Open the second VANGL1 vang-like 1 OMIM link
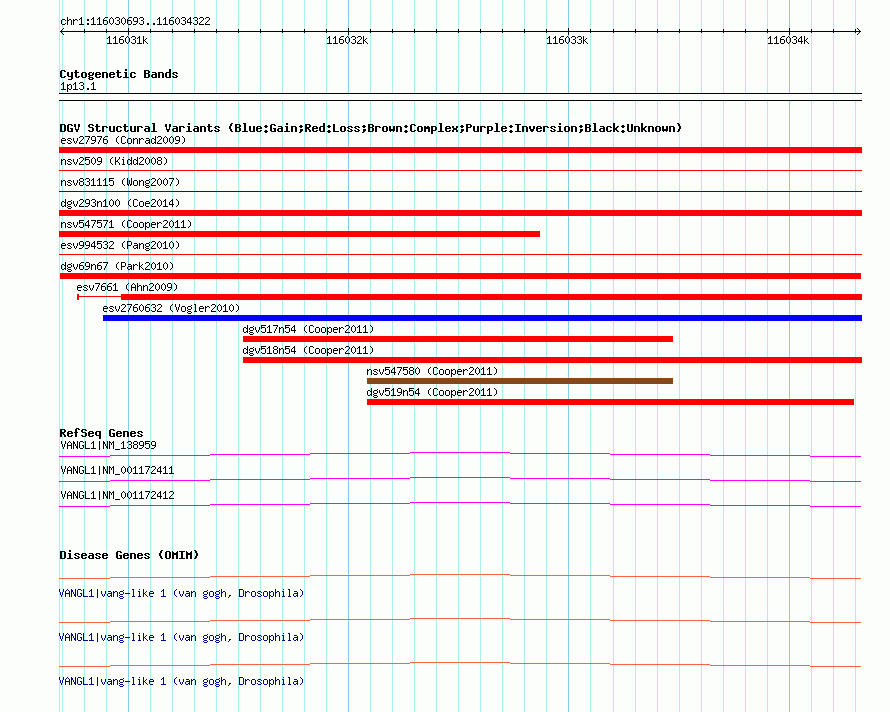The width and height of the screenshot is (890, 712). 182,638
